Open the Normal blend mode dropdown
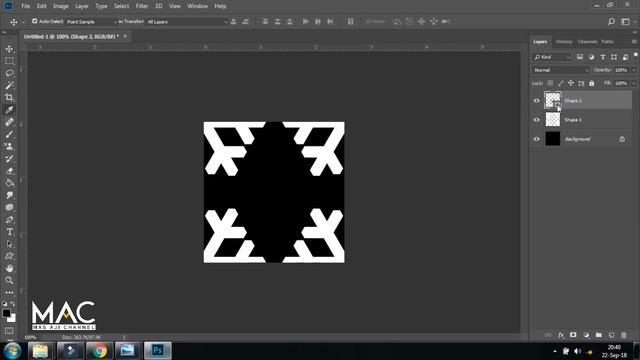Viewport: 640px width, 360px height. [561, 70]
